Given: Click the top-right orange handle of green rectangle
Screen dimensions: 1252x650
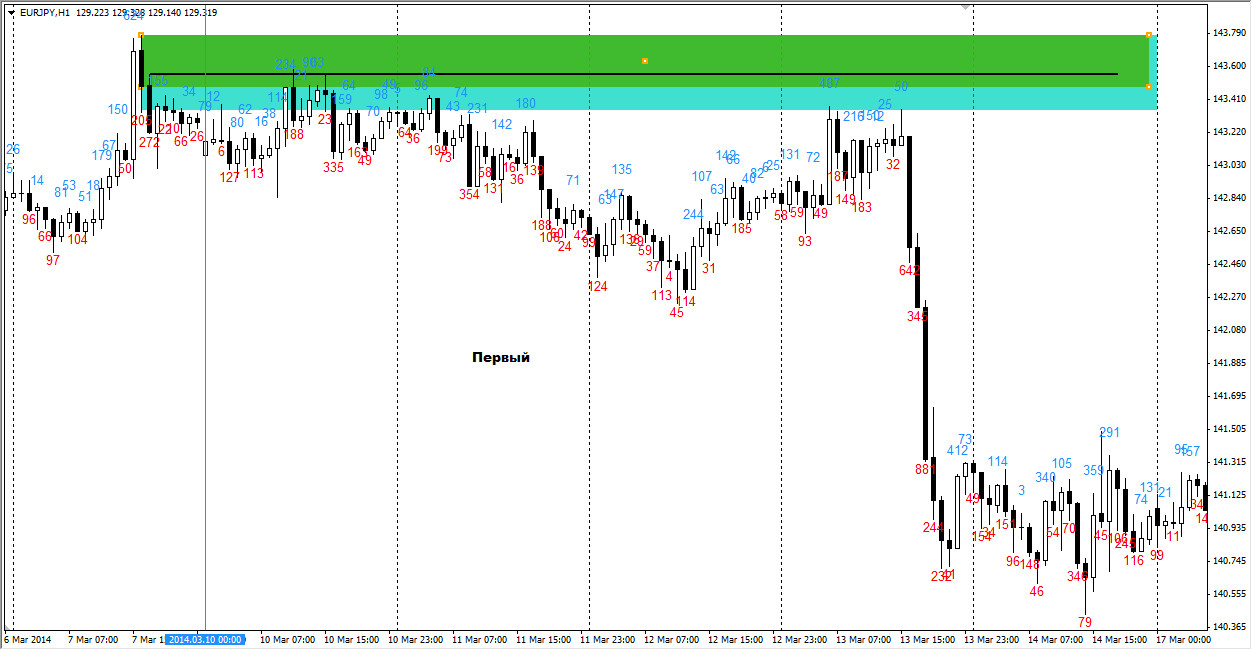Looking at the screenshot, I should coord(1148,35).
